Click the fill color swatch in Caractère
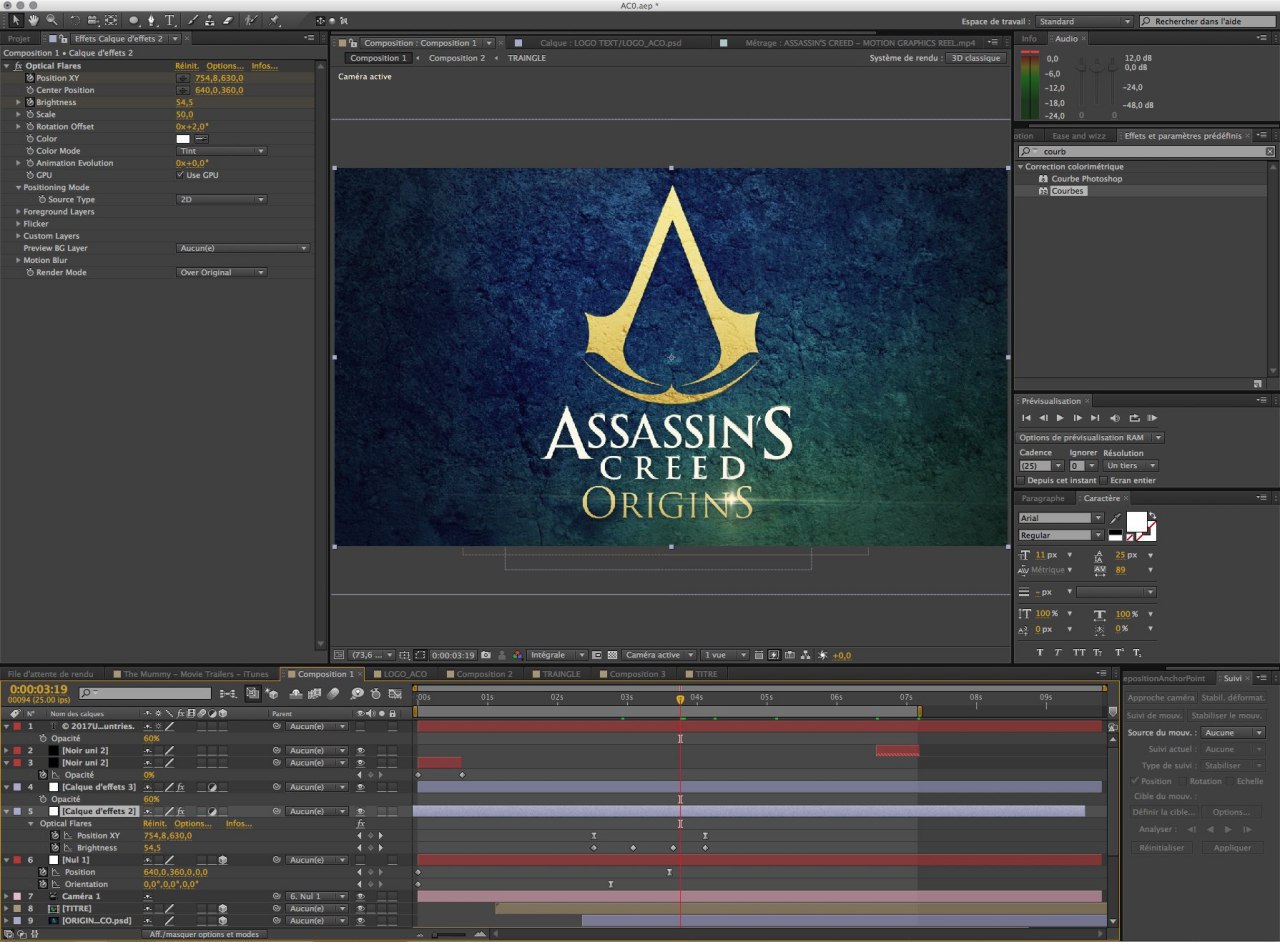Viewport: 1280px width, 942px height. (x=1137, y=522)
